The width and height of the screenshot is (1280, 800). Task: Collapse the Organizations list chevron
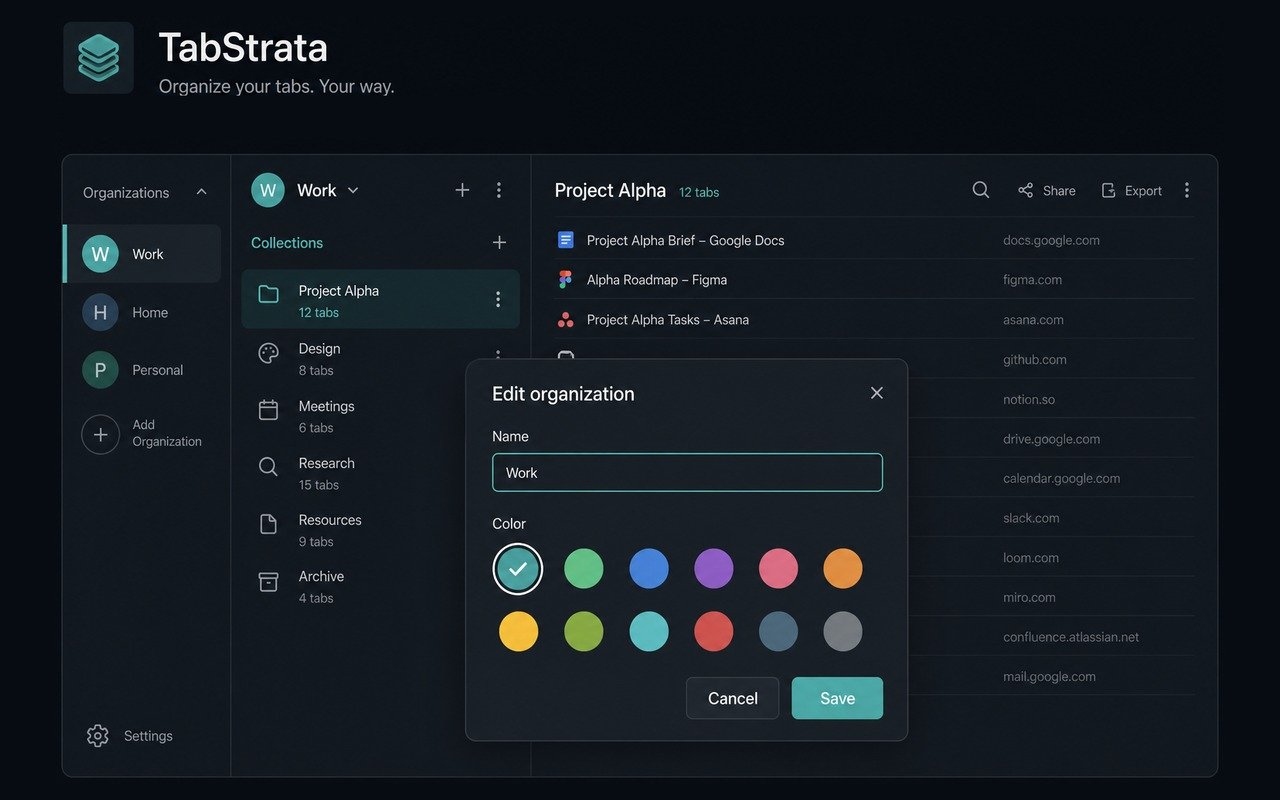coord(201,192)
